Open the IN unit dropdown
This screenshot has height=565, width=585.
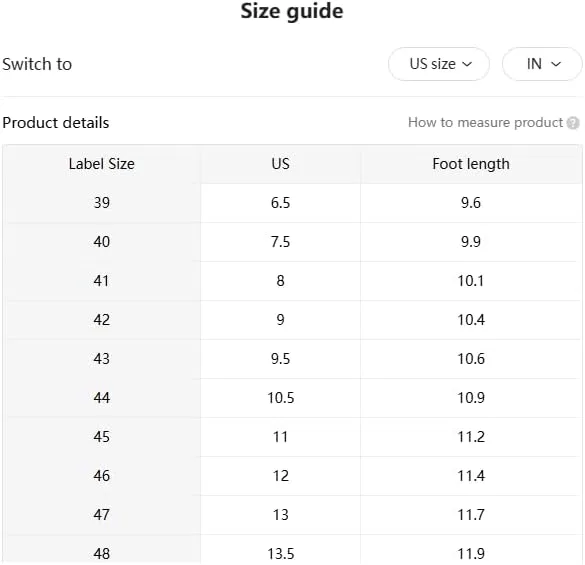point(542,64)
